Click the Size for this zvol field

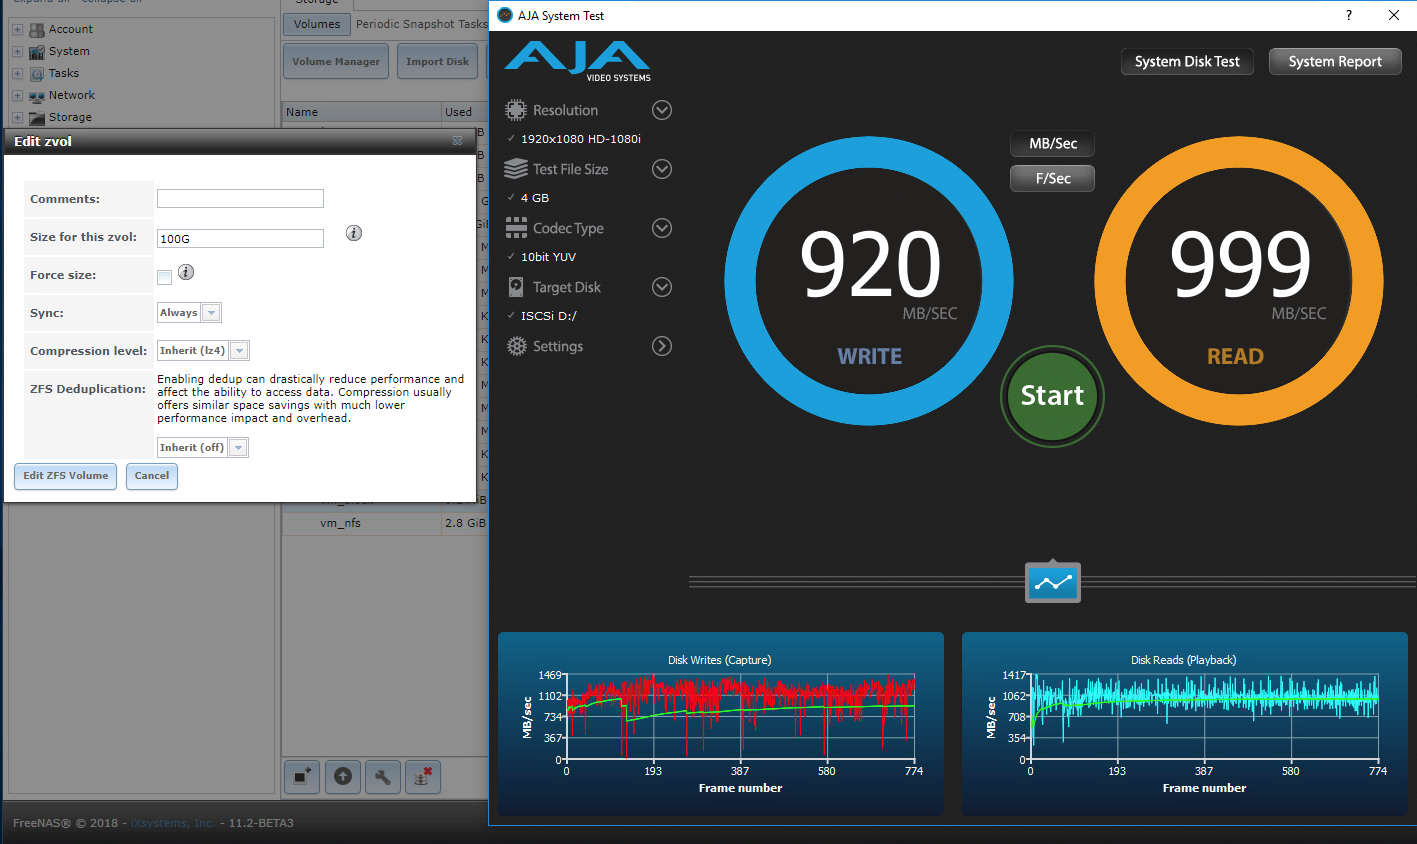click(240, 238)
